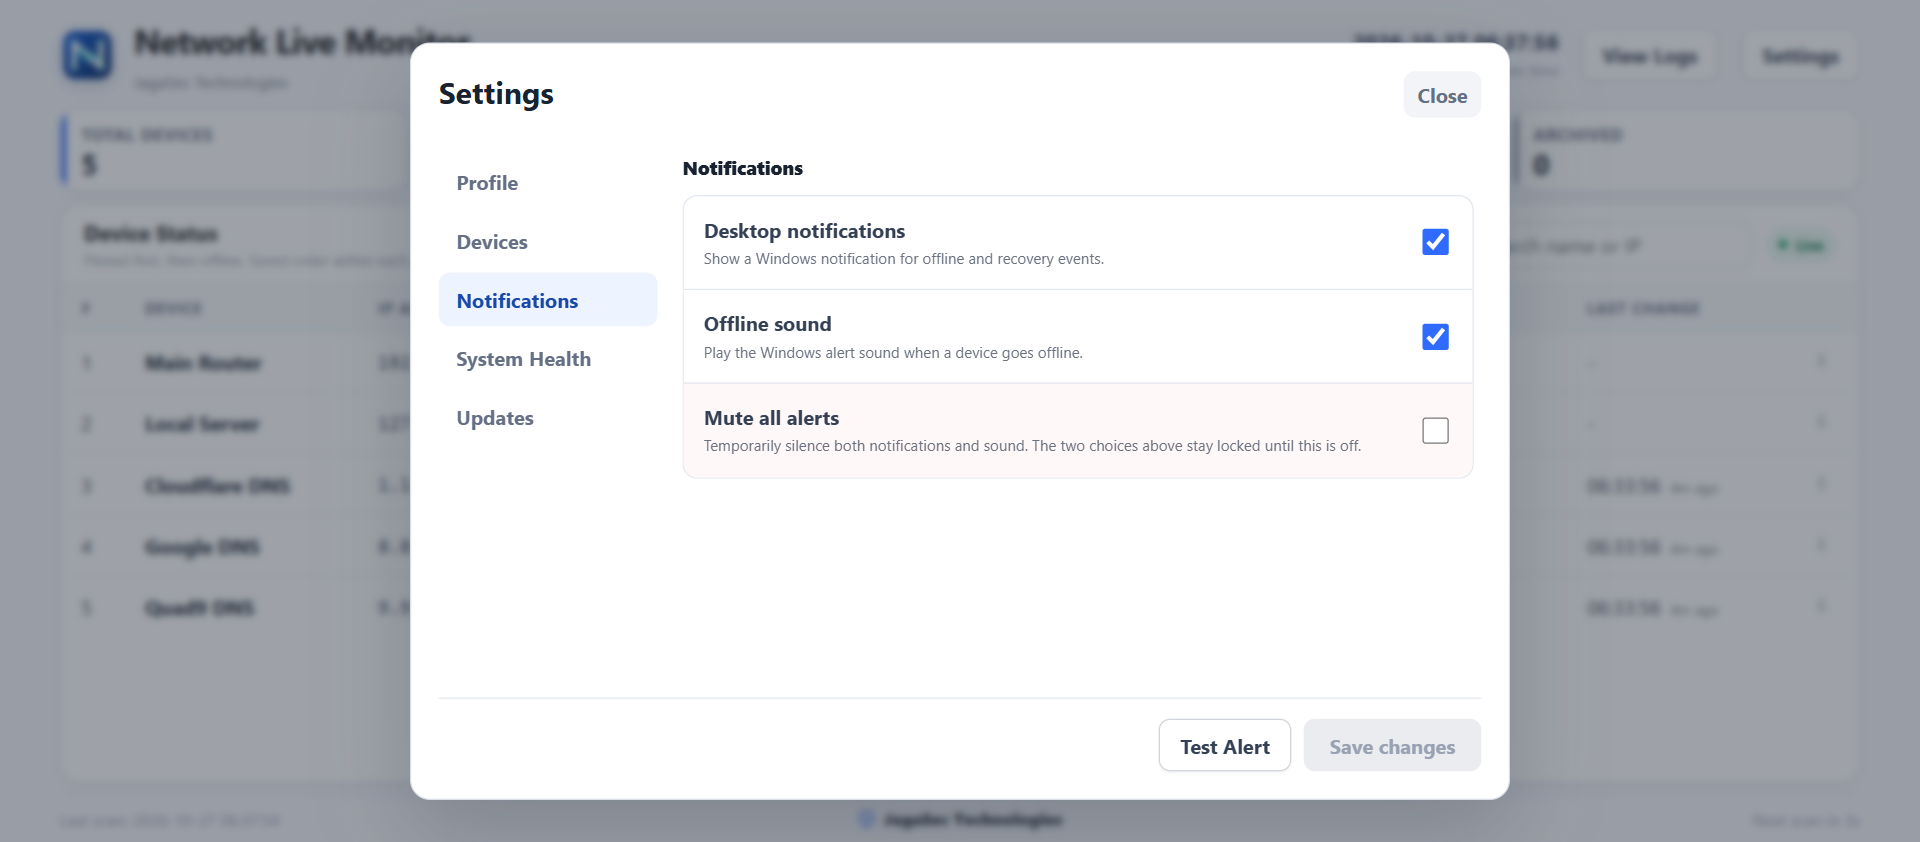Click the Test Alert button

pos(1224,746)
